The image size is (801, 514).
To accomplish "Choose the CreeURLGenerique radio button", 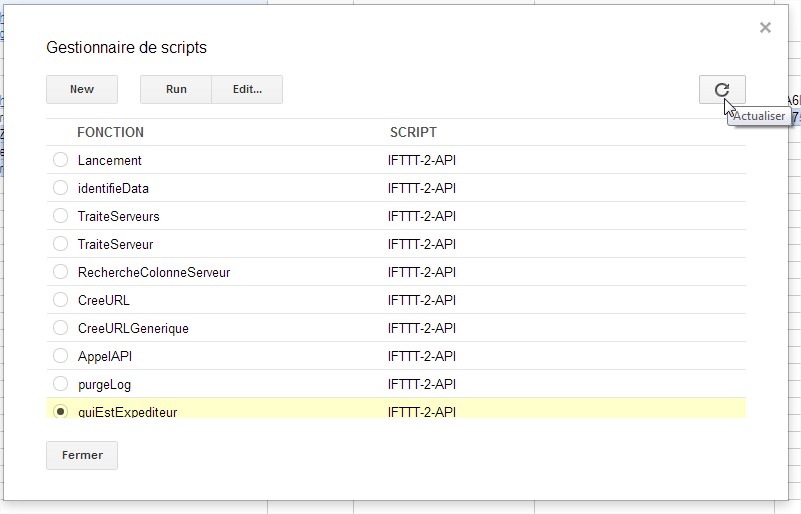I will (61, 328).
